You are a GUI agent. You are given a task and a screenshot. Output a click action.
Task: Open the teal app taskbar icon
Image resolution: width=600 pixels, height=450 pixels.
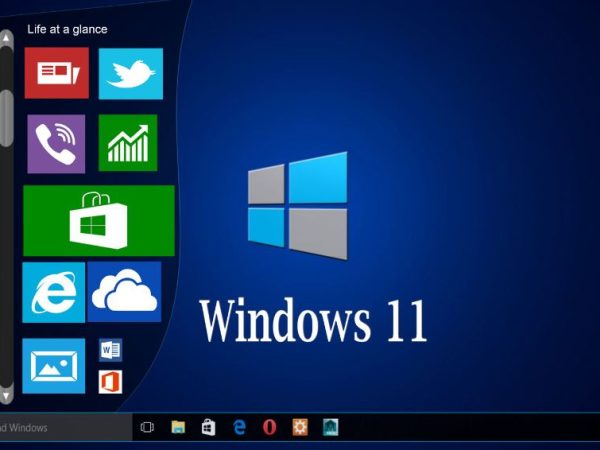tap(330, 427)
